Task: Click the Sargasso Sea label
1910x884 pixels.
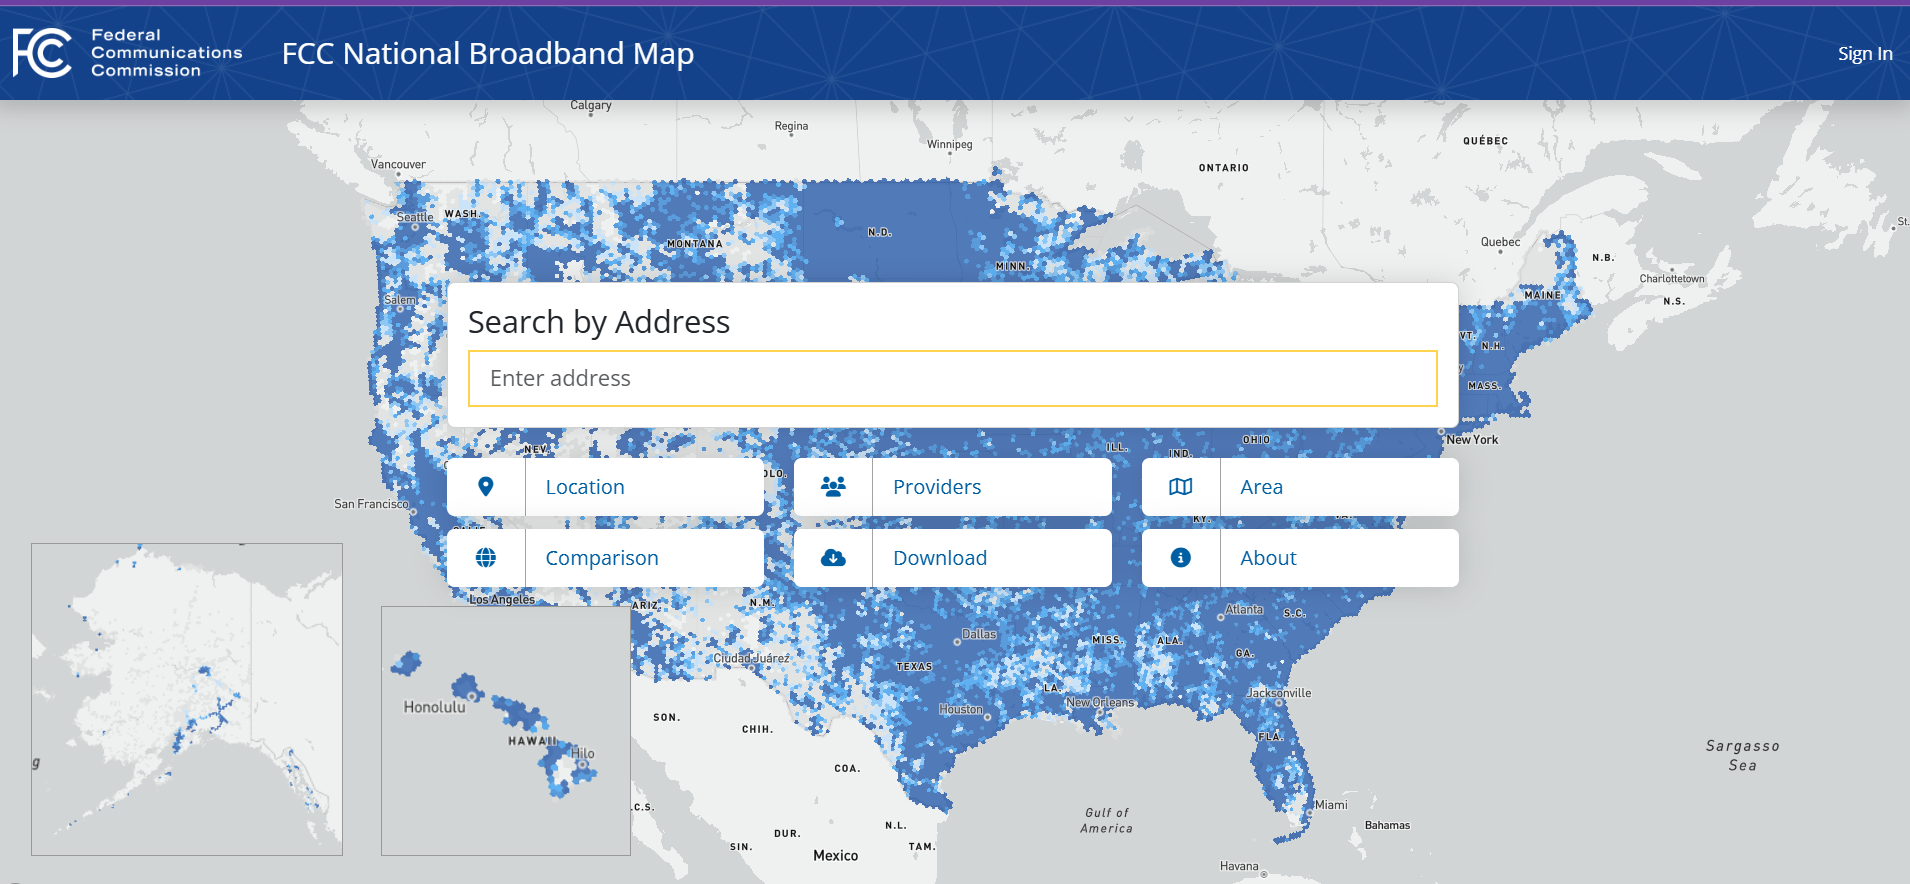Action: pos(1742,756)
